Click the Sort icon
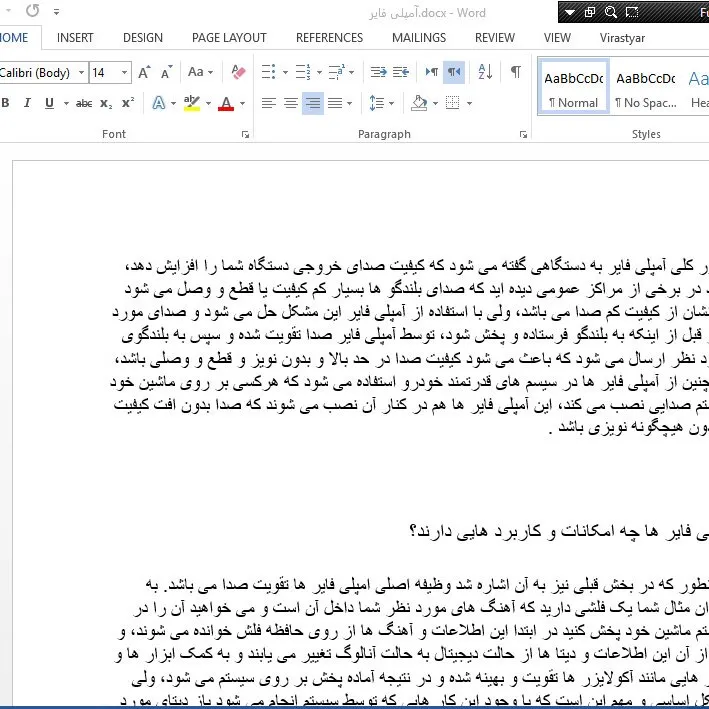The image size is (709, 709). click(x=485, y=72)
